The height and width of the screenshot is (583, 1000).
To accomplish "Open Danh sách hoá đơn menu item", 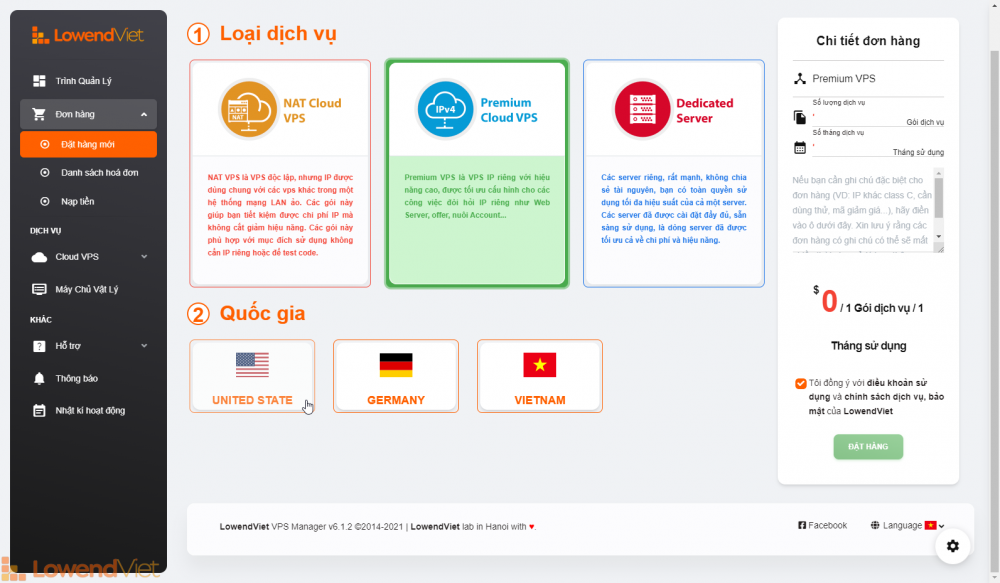I will tap(88, 173).
